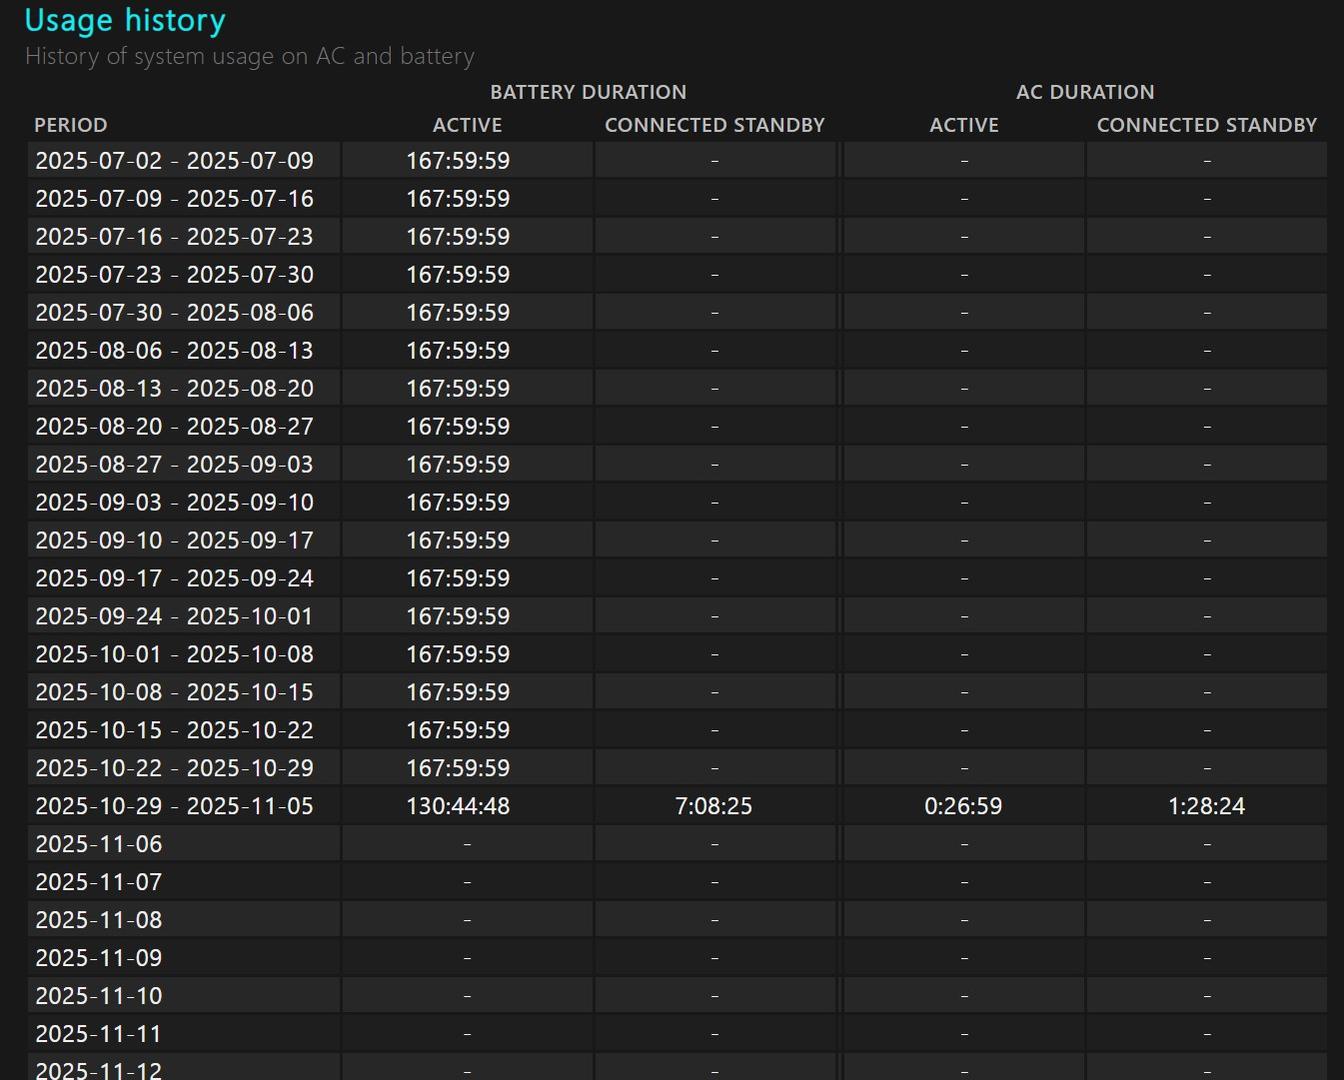Screen dimensions: 1344x1080
Task: Click the 2025-11-11 period cell
Action: 98,1035
